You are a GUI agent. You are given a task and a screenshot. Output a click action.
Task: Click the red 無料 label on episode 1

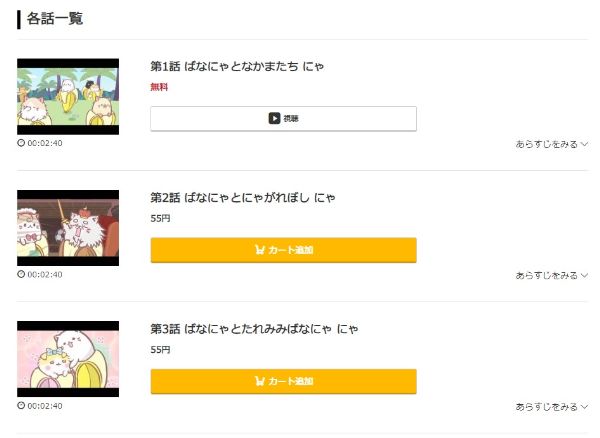tap(159, 87)
